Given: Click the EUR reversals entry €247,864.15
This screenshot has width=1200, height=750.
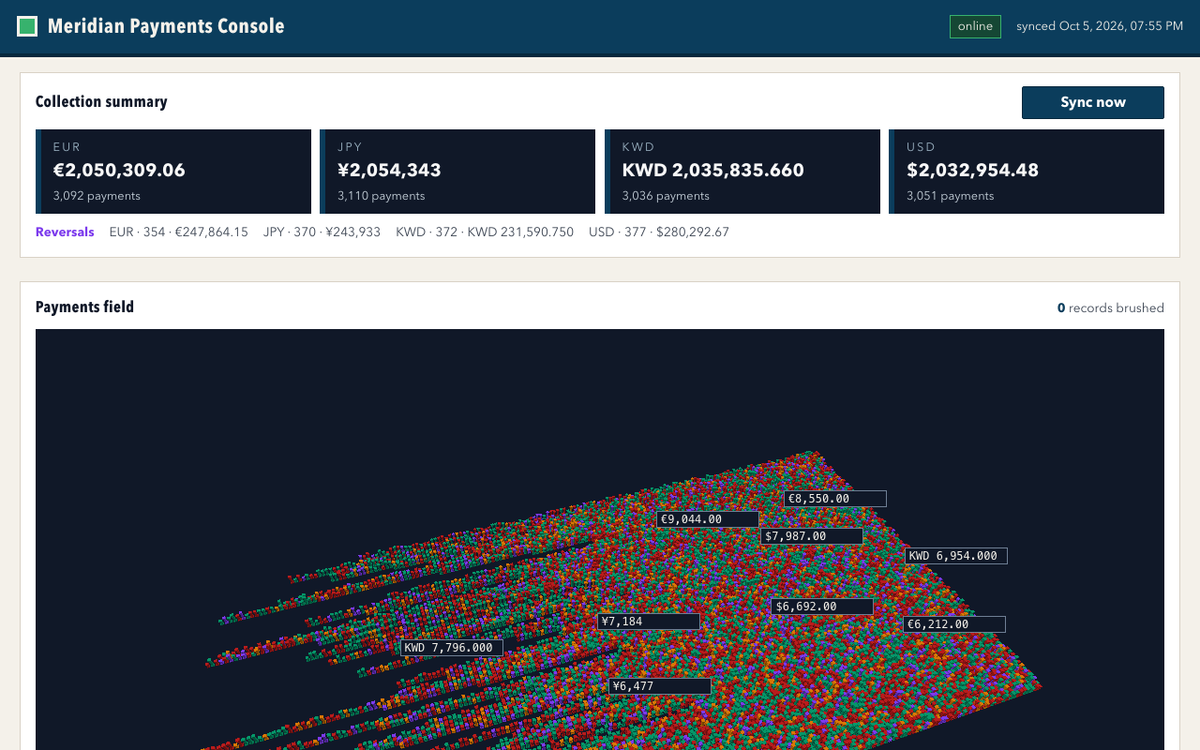Looking at the screenshot, I should pyautogui.click(x=179, y=232).
